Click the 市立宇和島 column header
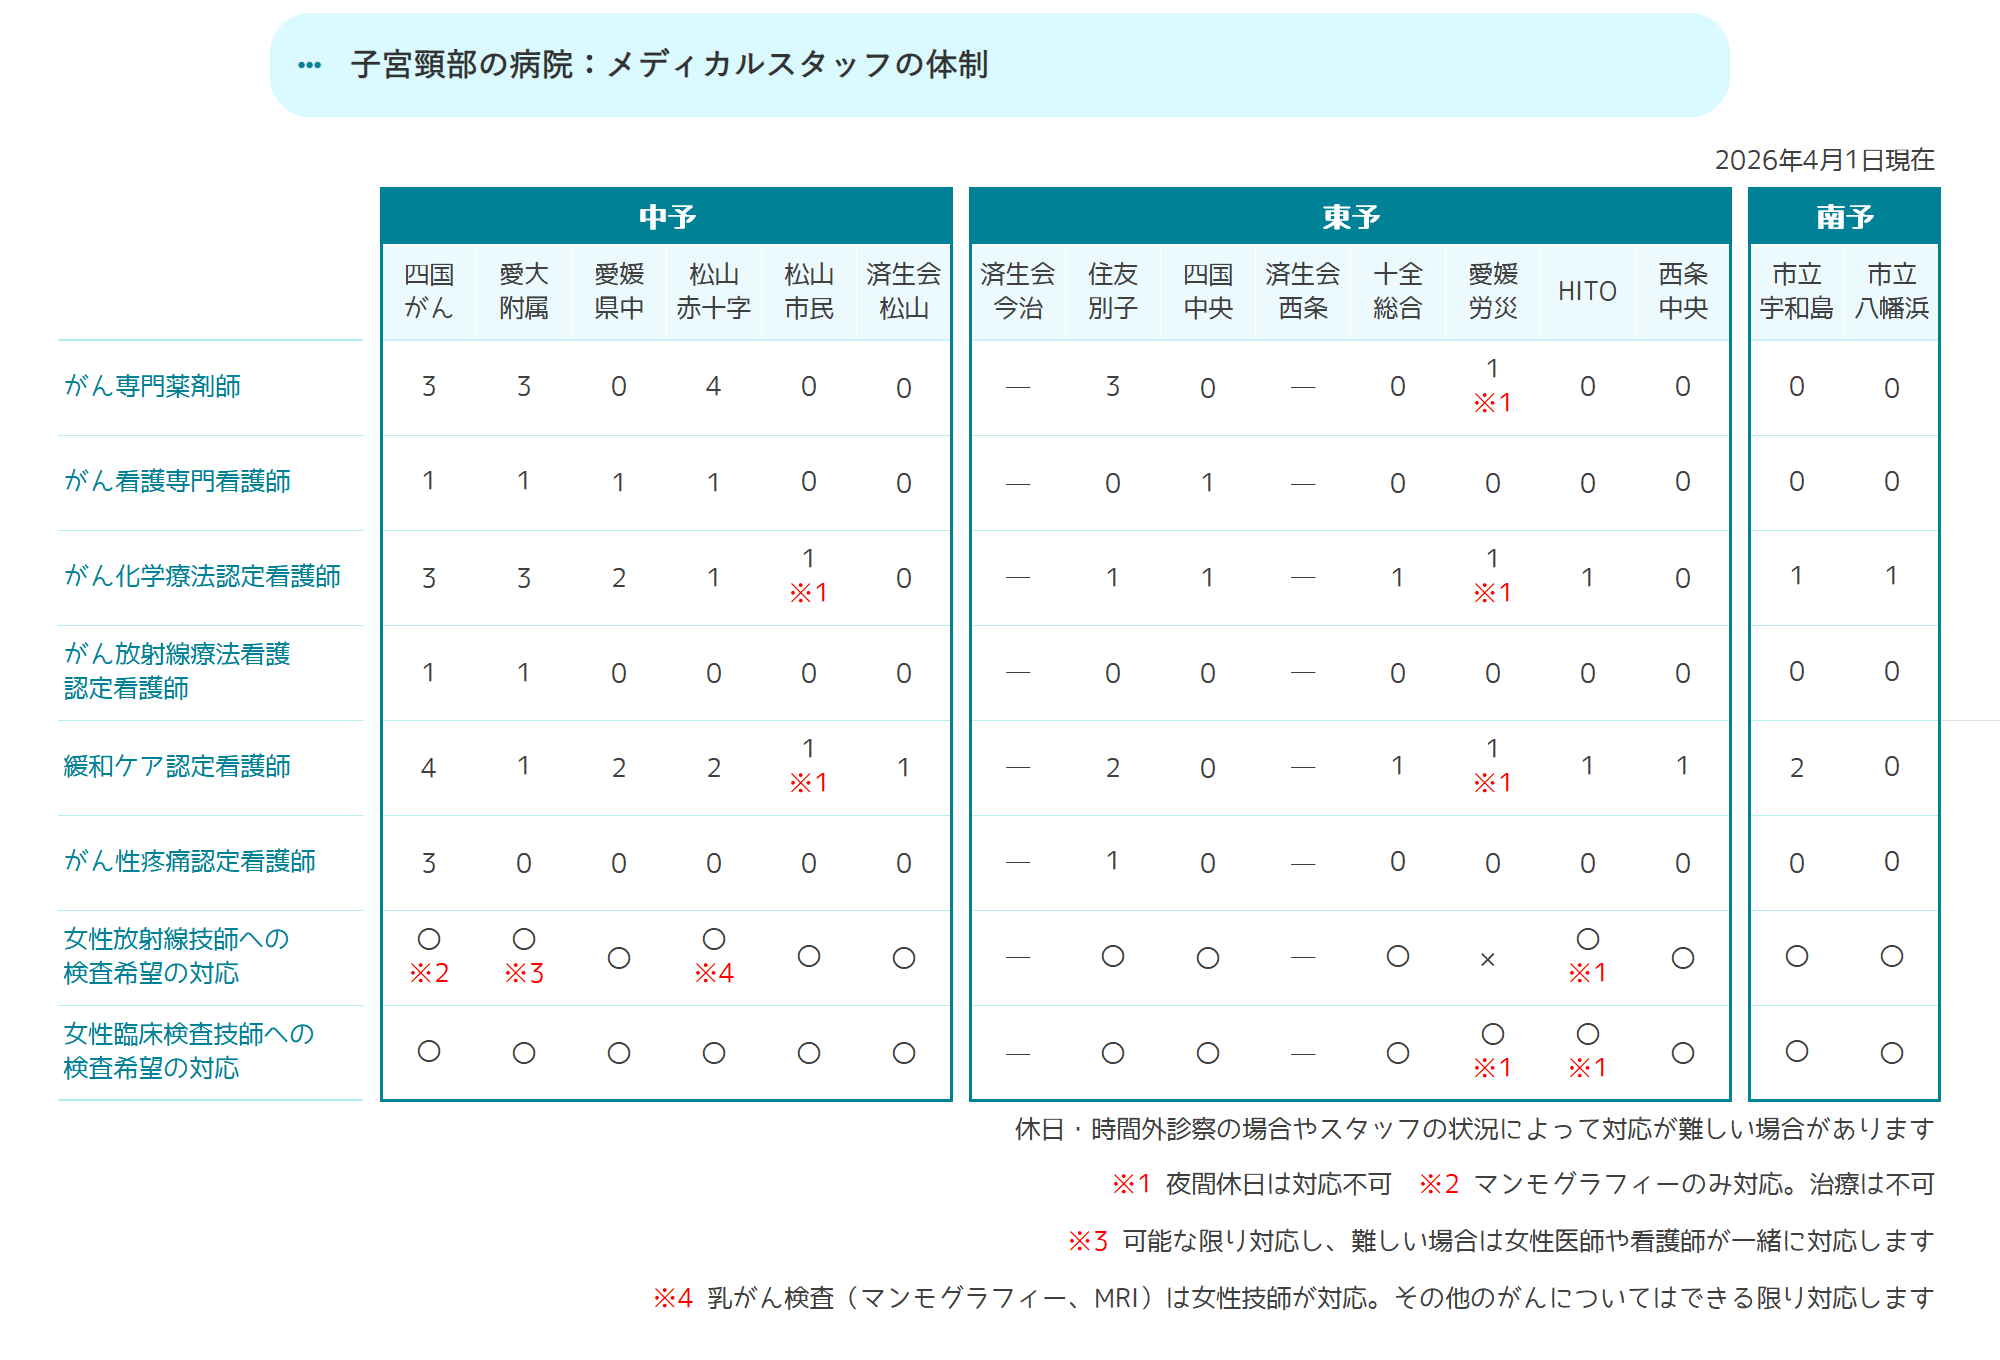This screenshot has width=2000, height=1360. (1797, 291)
